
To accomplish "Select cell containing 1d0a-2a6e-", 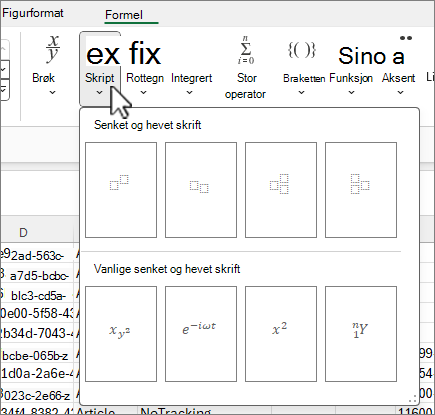I will tap(37, 373).
